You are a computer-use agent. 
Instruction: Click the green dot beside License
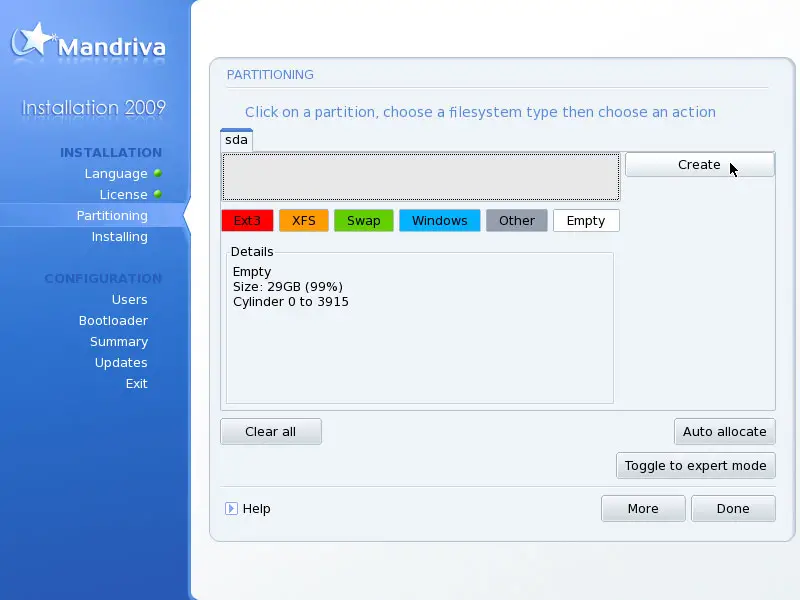coord(158,194)
